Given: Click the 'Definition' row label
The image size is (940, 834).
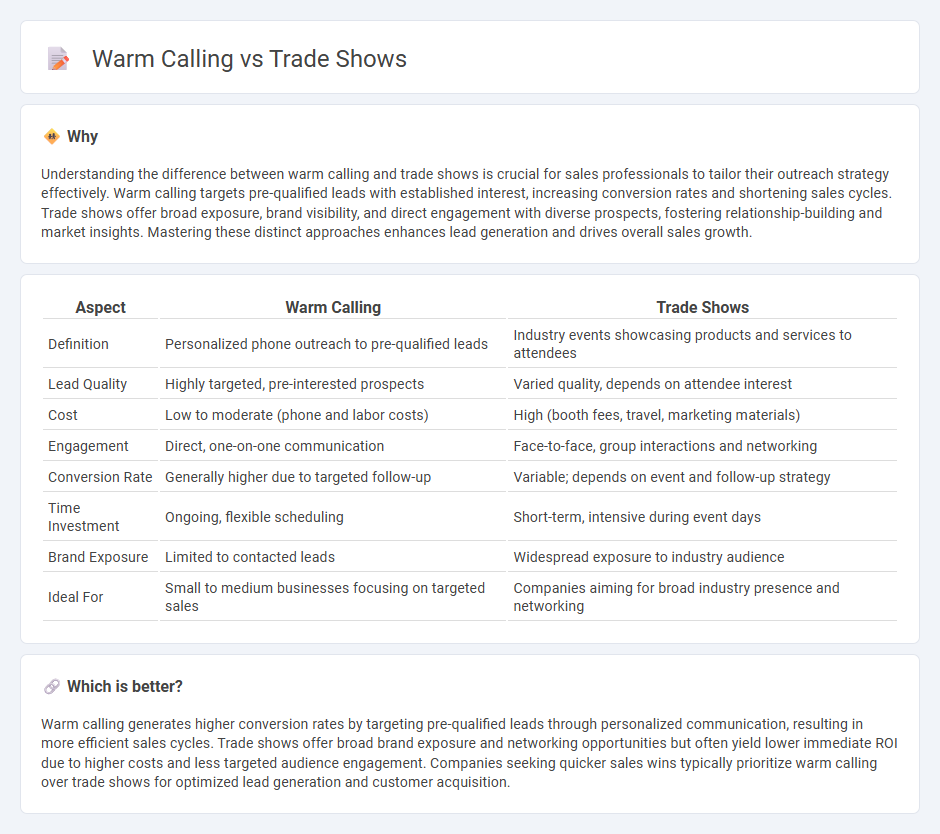Looking at the screenshot, I should point(79,344).
